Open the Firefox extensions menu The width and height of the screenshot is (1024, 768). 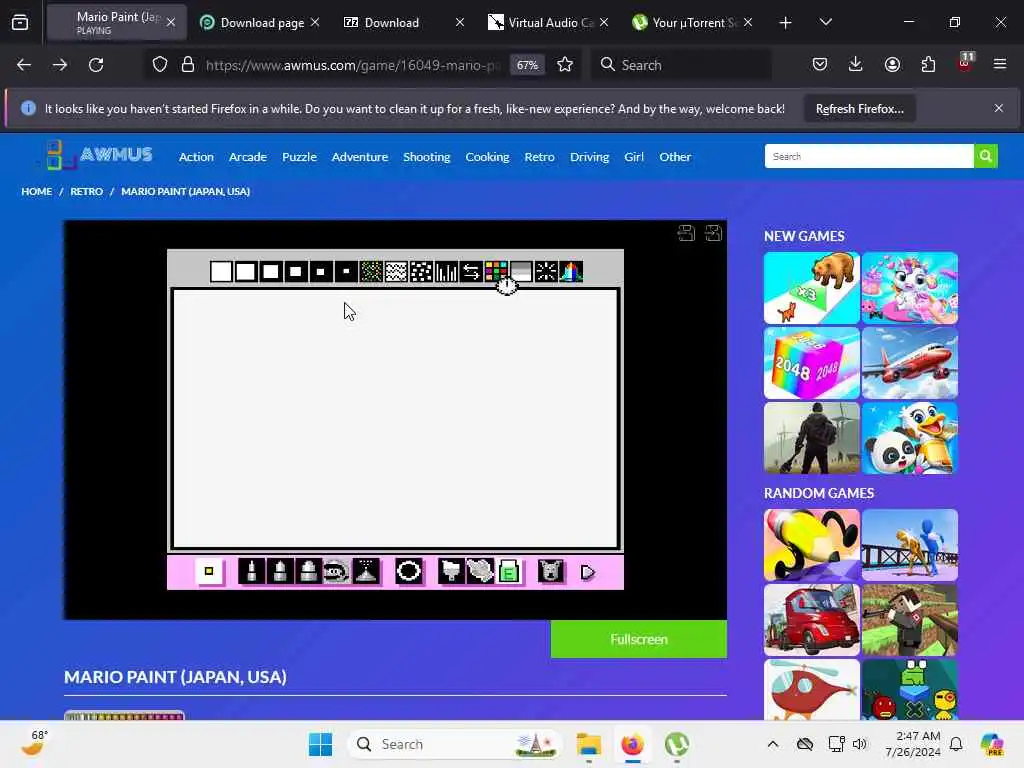coord(928,65)
